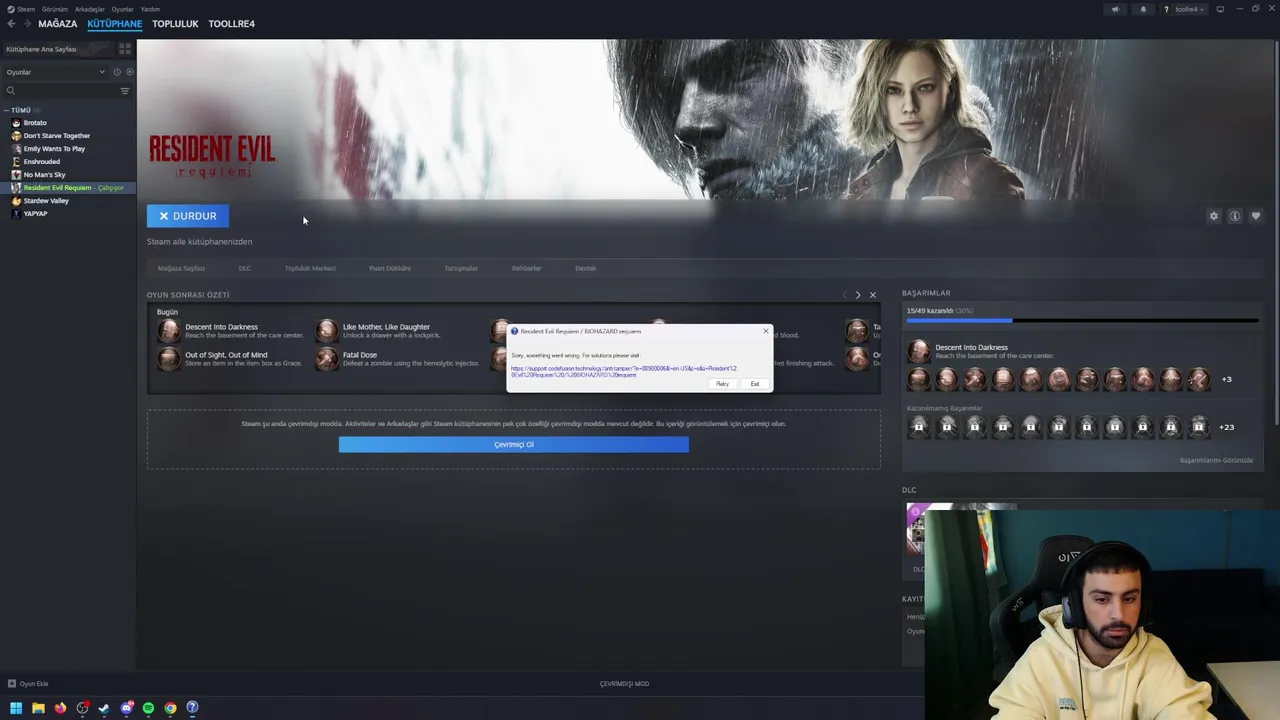Open Oyunlar category dropdown

click(x=55, y=72)
